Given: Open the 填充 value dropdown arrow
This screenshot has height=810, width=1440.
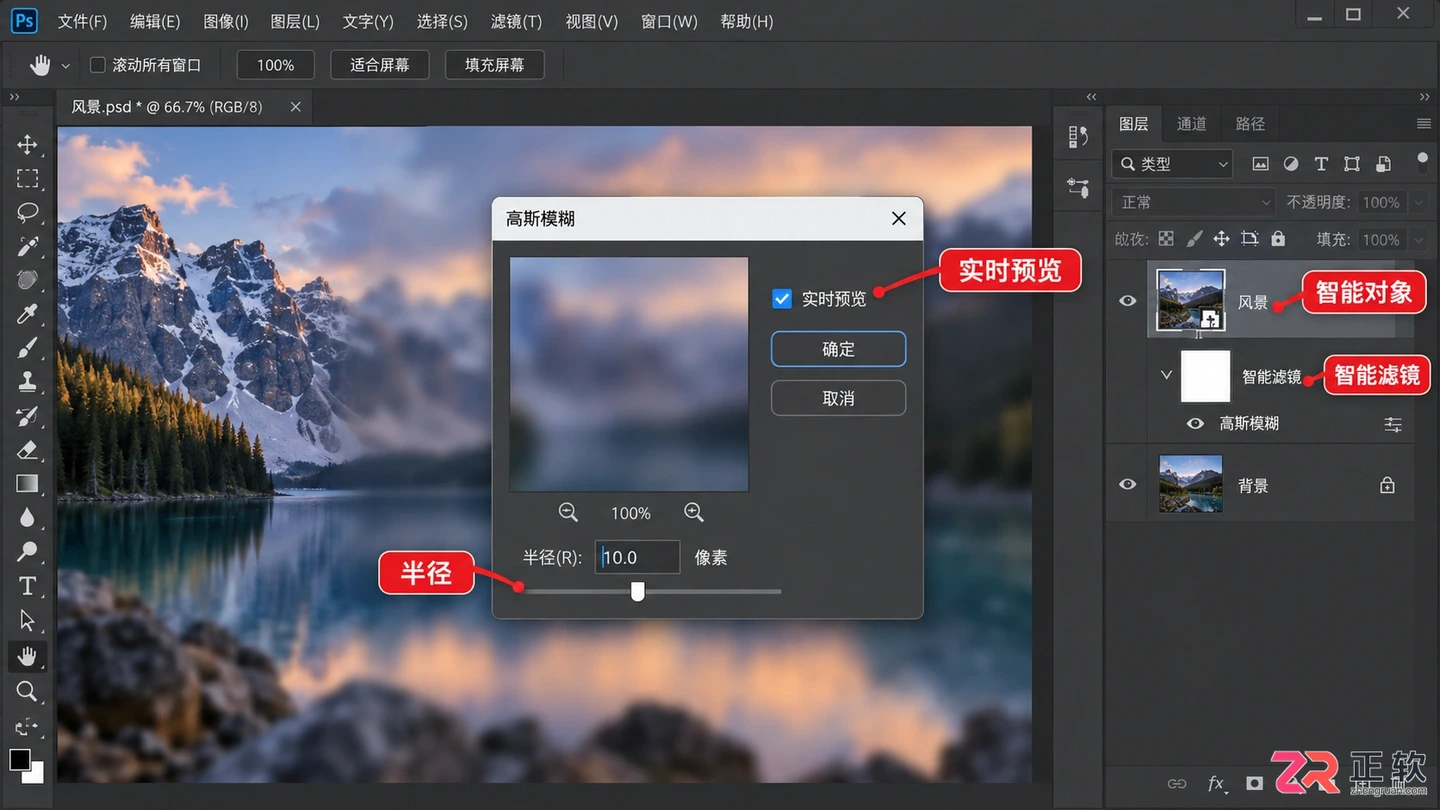Looking at the screenshot, I should [1419, 240].
